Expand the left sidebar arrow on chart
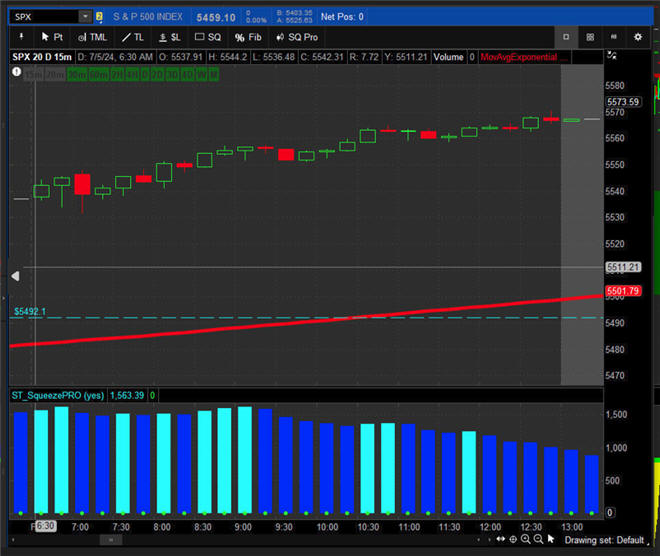660x556 pixels. [15, 275]
